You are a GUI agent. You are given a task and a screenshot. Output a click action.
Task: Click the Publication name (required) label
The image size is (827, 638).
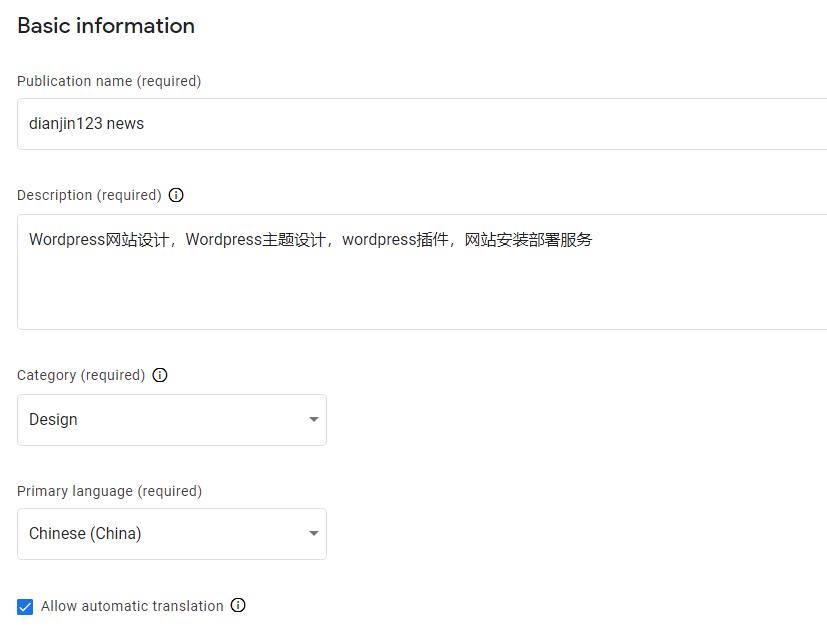click(109, 81)
